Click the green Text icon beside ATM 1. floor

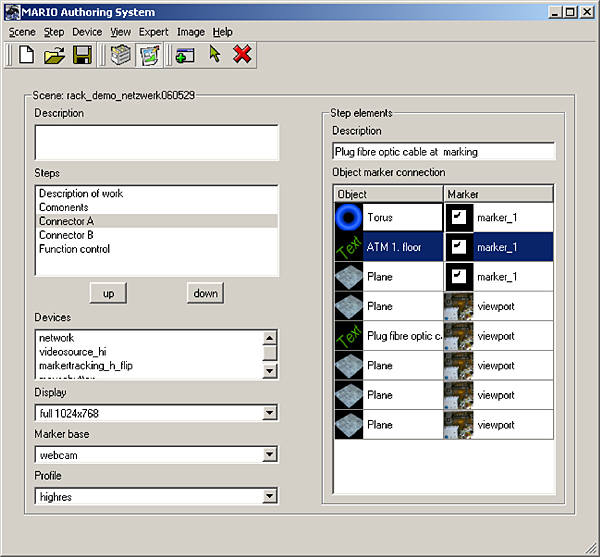[349, 247]
